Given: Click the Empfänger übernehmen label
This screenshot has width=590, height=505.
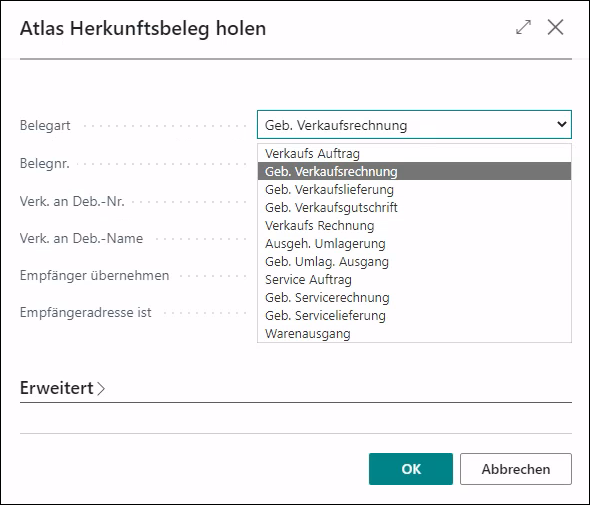Looking at the screenshot, I should (x=94, y=275).
